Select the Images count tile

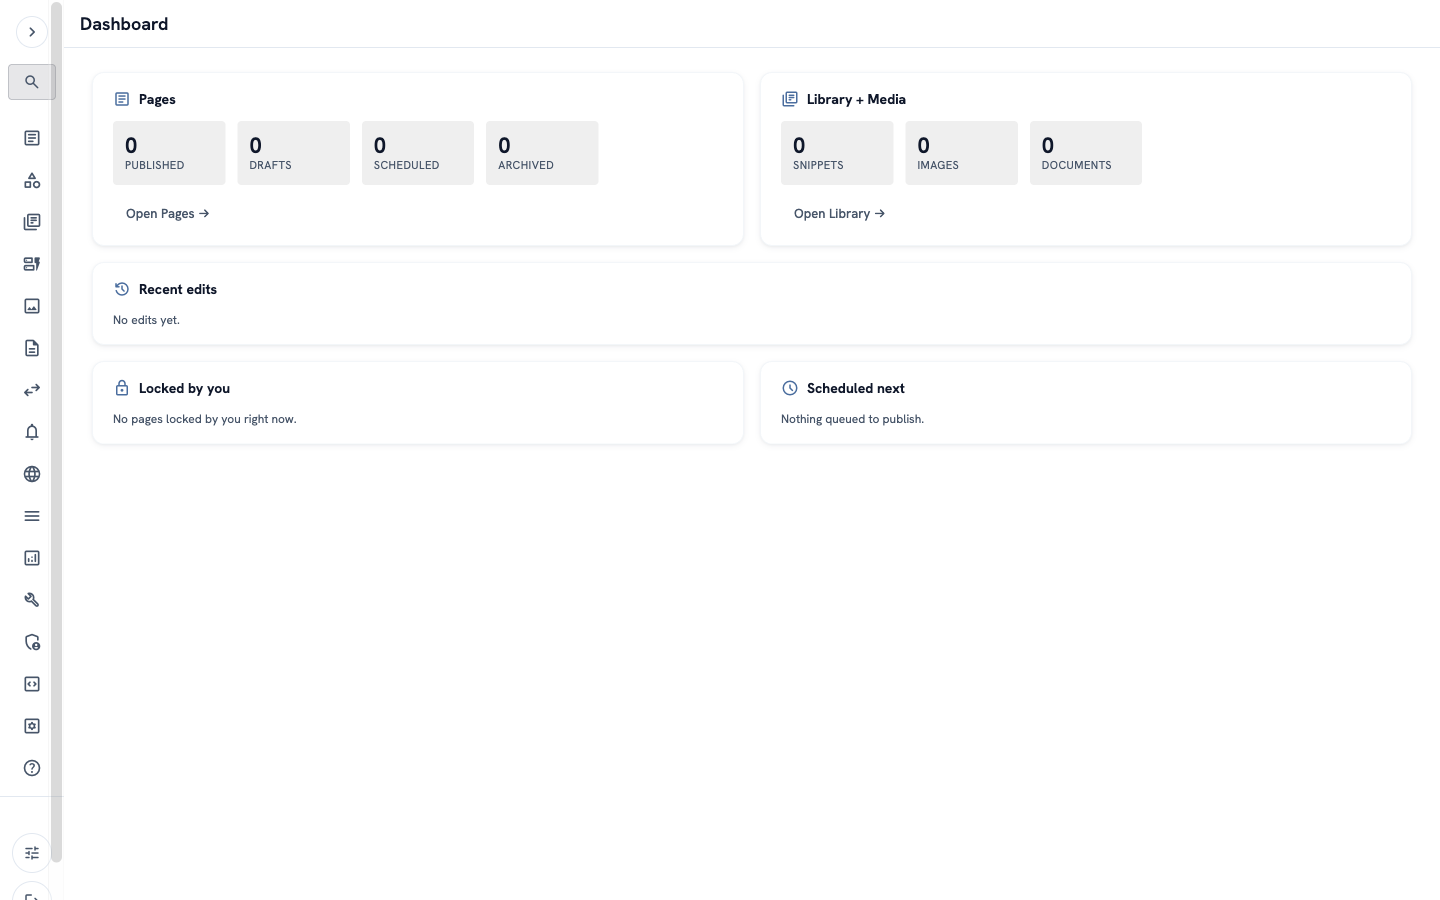tap(961, 153)
